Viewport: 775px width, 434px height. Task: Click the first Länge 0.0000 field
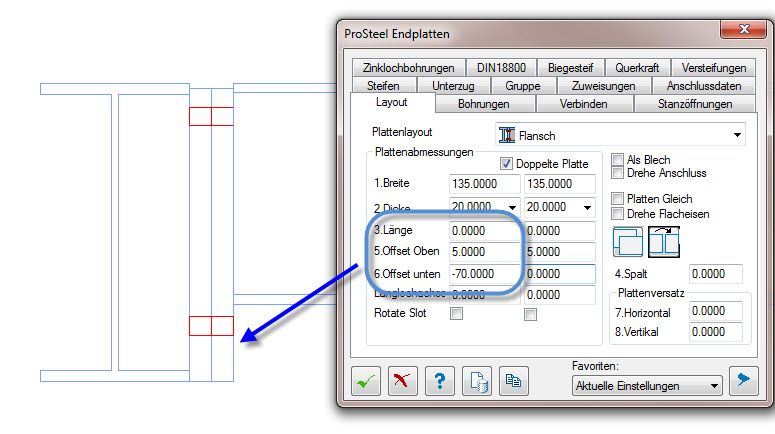tap(484, 231)
